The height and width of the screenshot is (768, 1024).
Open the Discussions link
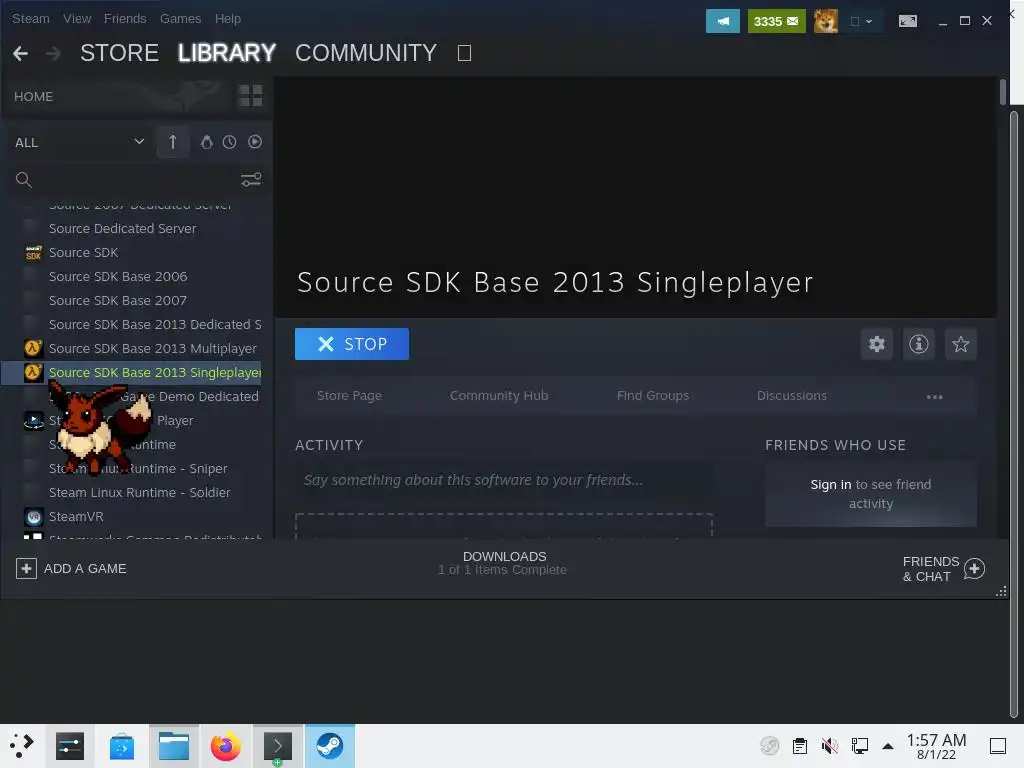coord(792,396)
